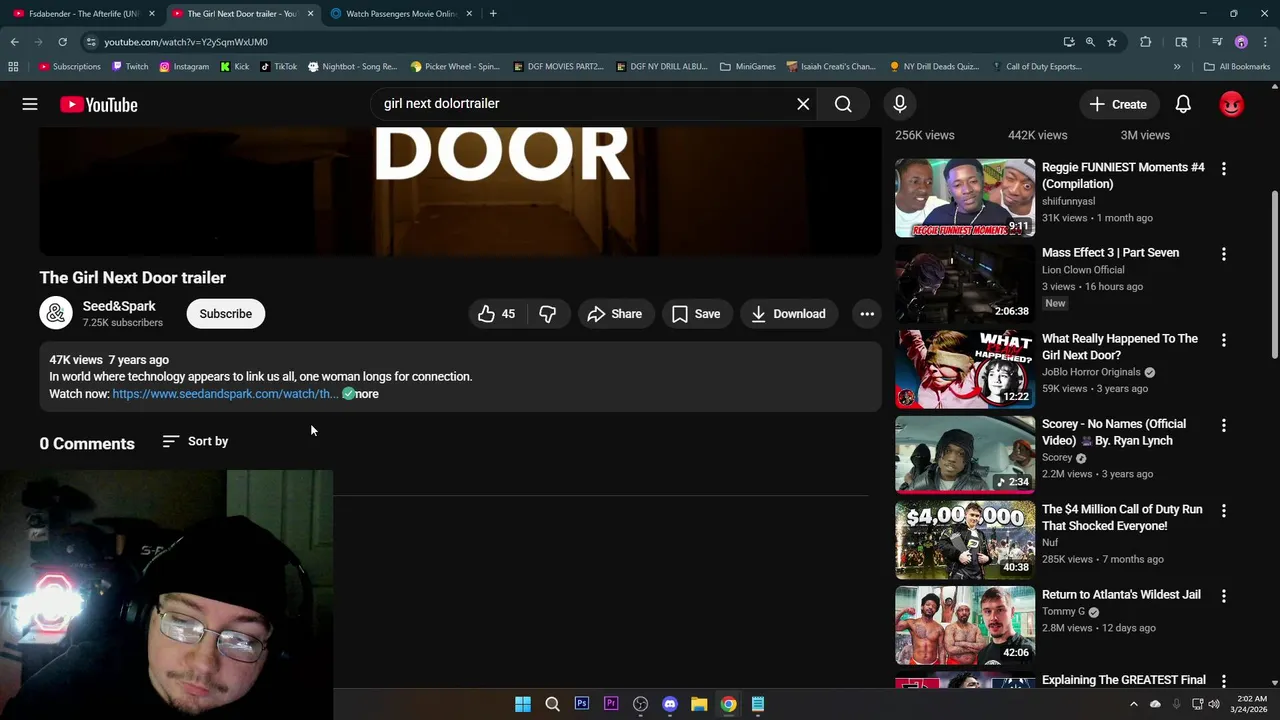
Task: Dislike the video with thumbs down
Action: point(548,314)
